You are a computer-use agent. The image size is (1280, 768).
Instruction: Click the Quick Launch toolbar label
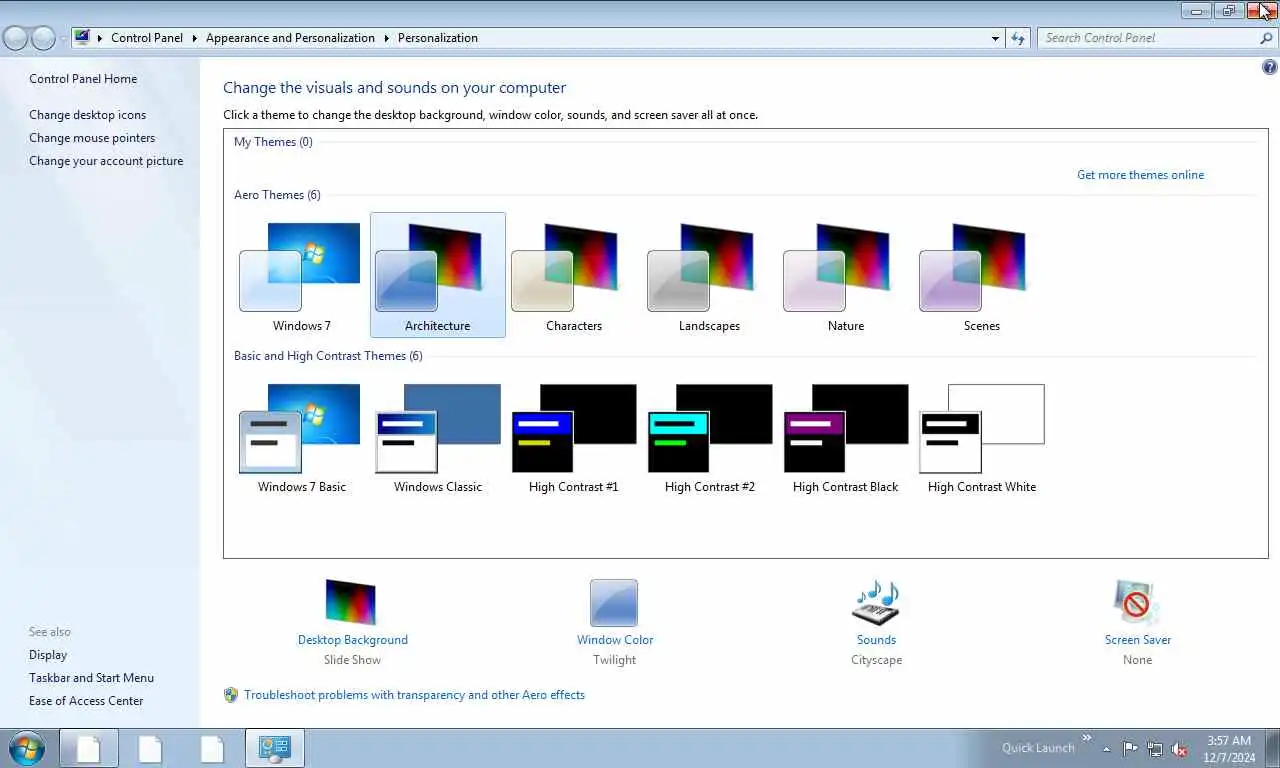[1038, 748]
